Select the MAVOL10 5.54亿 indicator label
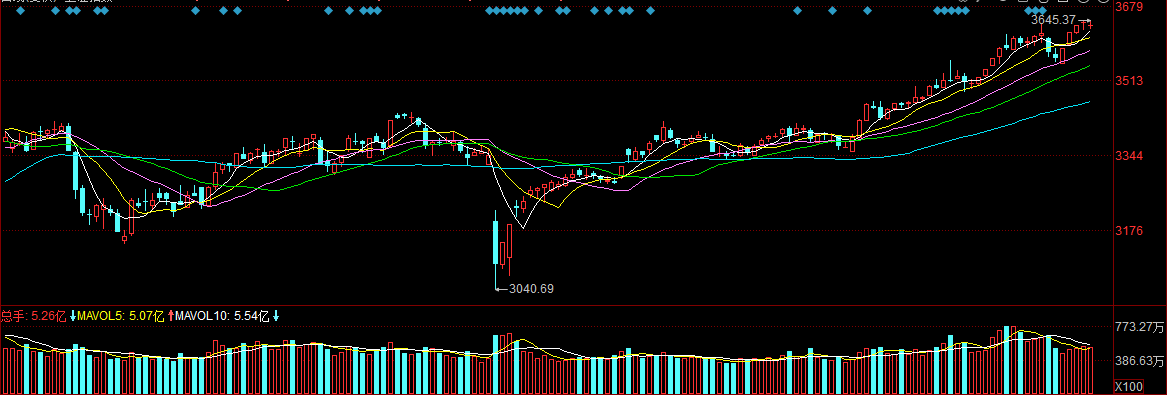 click(x=223, y=316)
